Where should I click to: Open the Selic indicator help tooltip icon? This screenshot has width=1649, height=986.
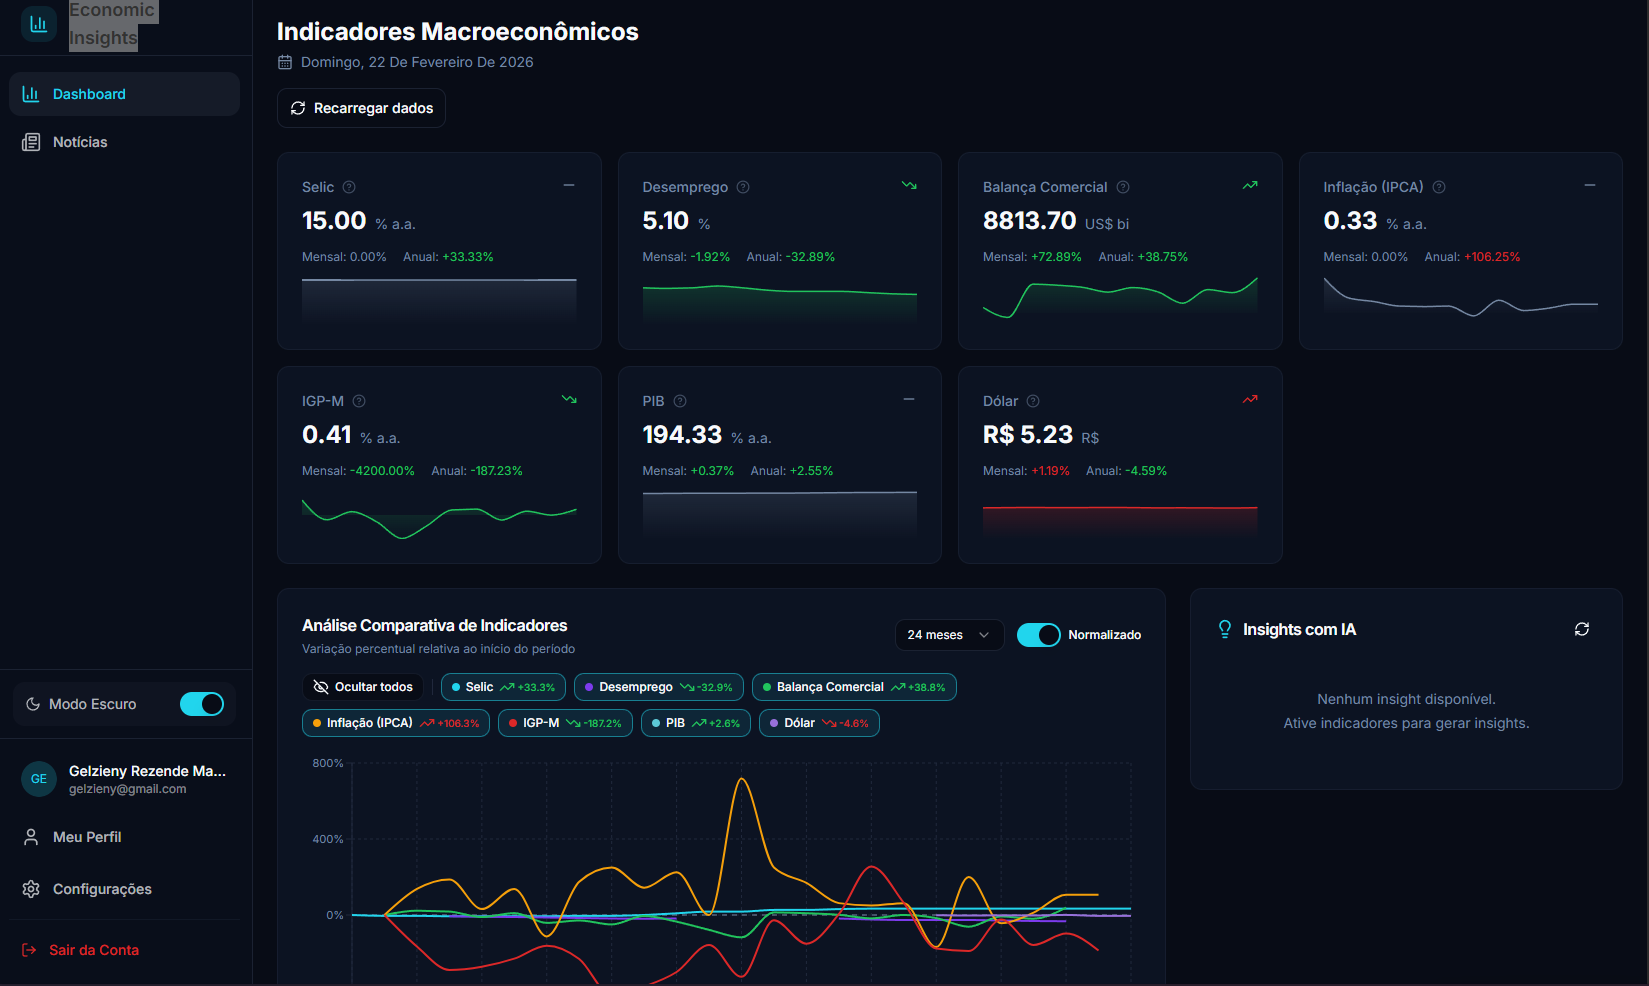tap(349, 186)
